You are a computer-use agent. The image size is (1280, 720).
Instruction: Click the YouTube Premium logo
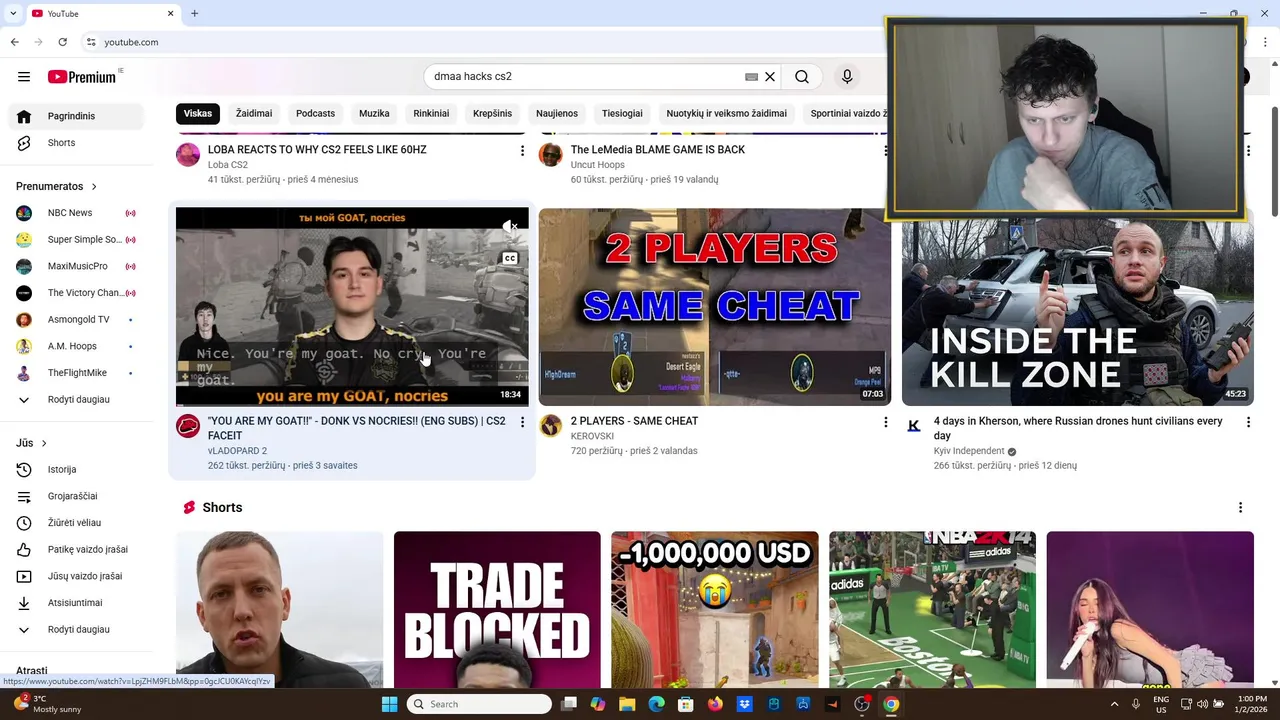point(82,77)
